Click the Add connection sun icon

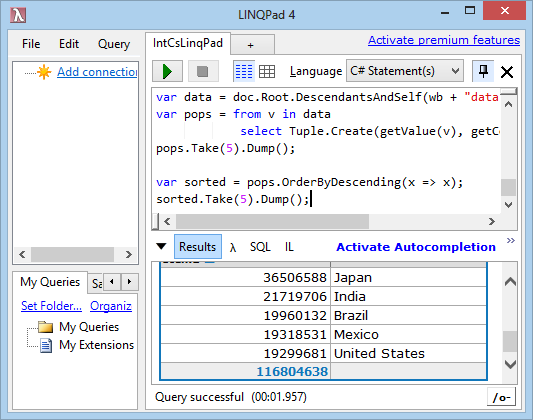click(44, 72)
